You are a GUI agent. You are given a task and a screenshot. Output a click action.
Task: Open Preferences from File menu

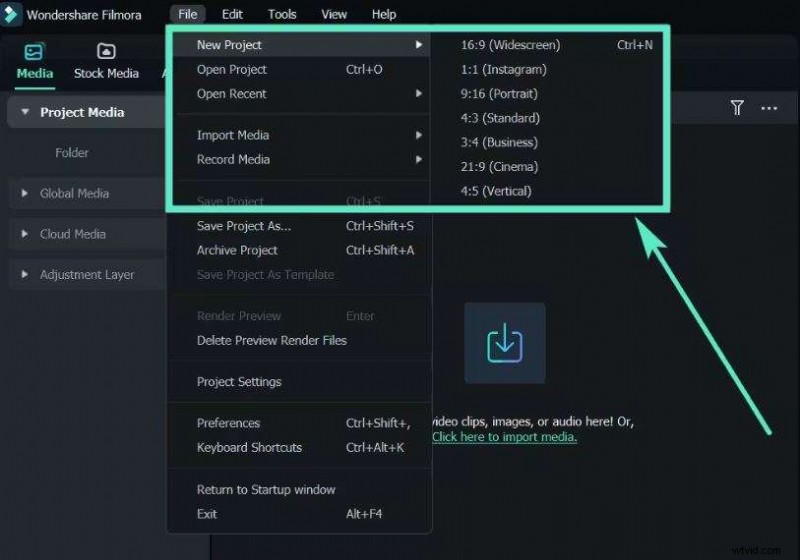pos(302,423)
